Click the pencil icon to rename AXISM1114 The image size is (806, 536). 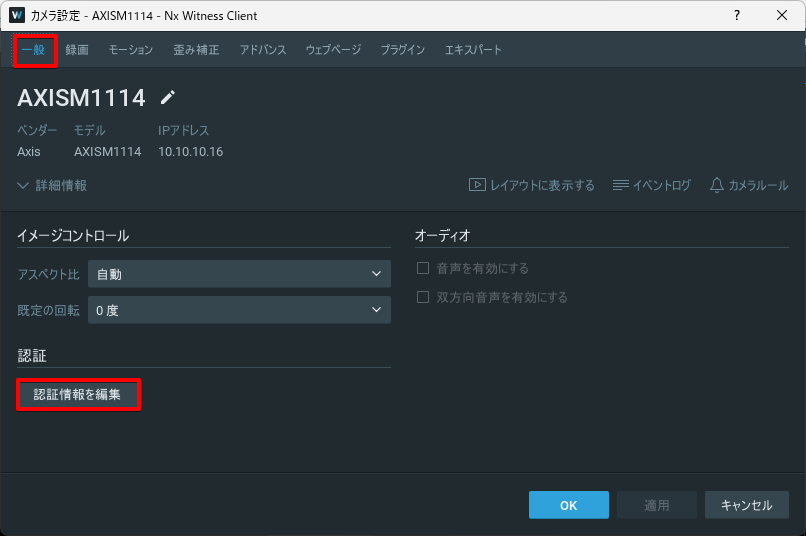[168, 98]
